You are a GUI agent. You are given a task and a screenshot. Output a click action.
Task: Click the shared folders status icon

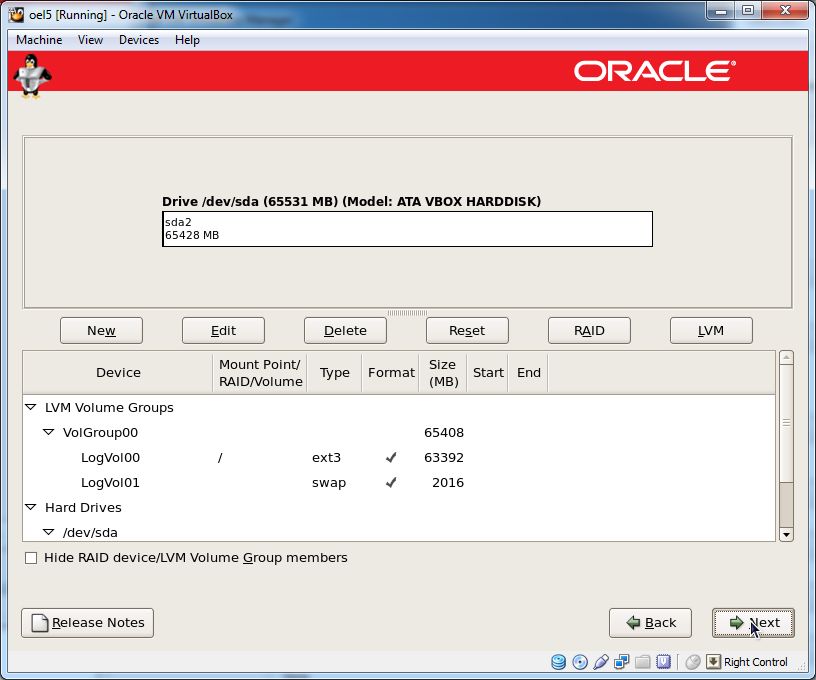pyautogui.click(x=643, y=662)
